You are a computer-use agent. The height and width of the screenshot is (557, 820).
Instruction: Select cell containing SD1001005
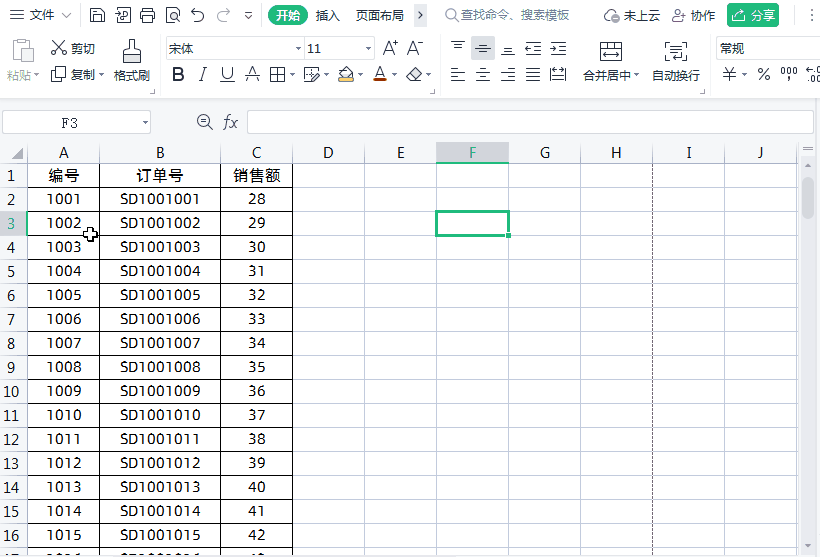click(x=160, y=295)
